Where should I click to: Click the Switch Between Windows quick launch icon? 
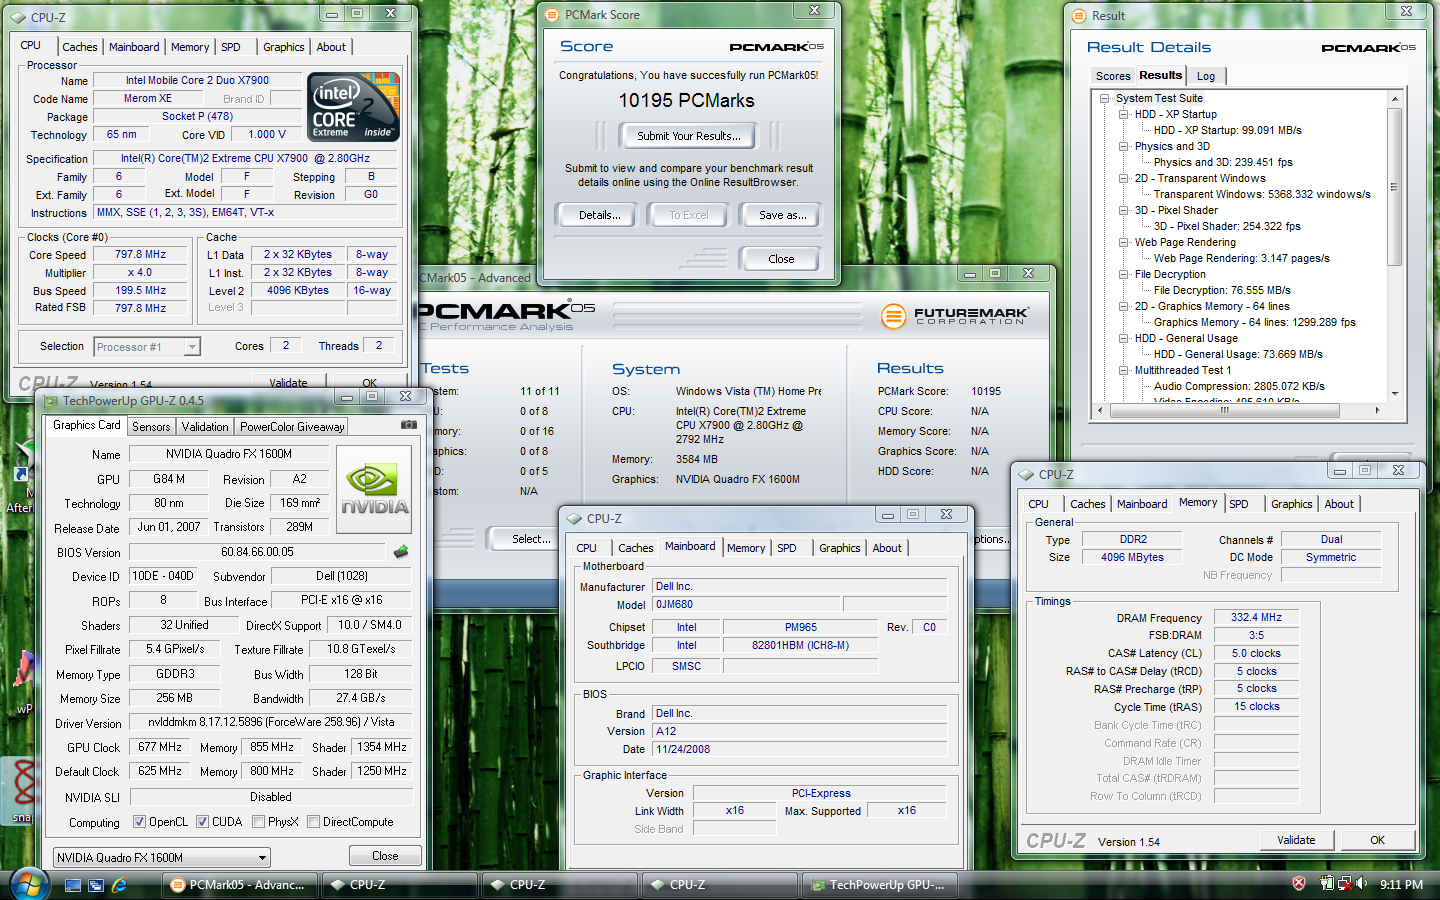point(96,885)
